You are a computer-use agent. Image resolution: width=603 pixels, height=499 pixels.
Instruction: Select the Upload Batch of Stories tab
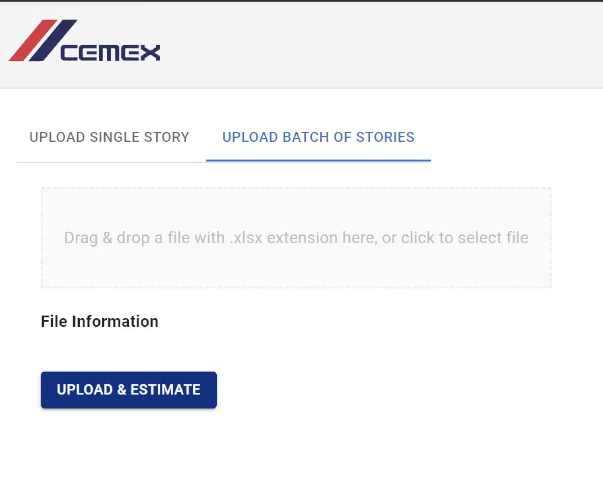pyautogui.click(x=318, y=137)
